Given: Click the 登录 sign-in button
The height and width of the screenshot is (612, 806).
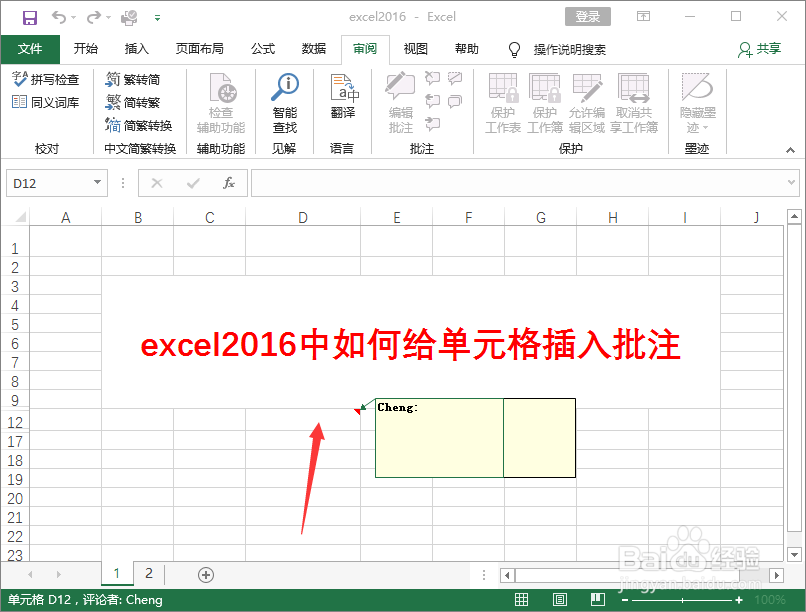Looking at the screenshot, I should point(587,16).
